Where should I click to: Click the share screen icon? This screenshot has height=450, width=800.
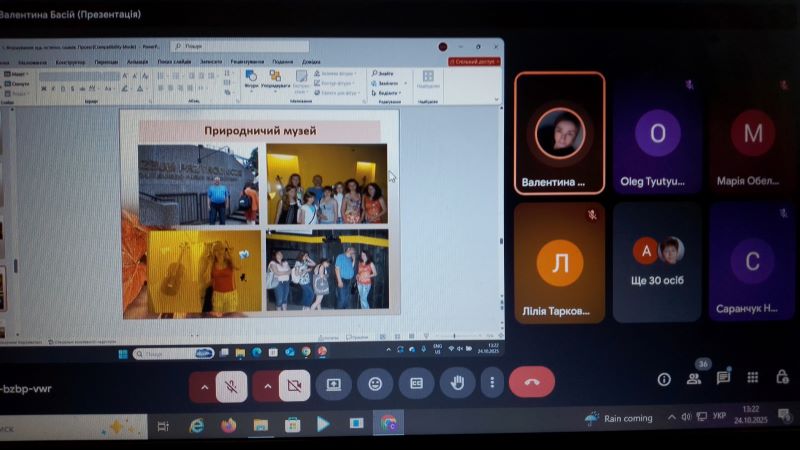click(x=334, y=384)
